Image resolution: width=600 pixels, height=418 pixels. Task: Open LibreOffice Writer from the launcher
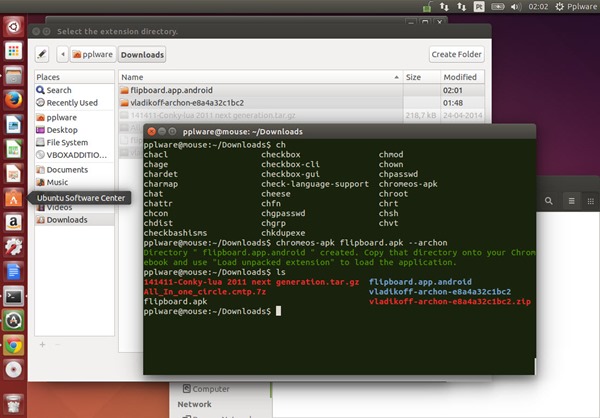[13, 124]
